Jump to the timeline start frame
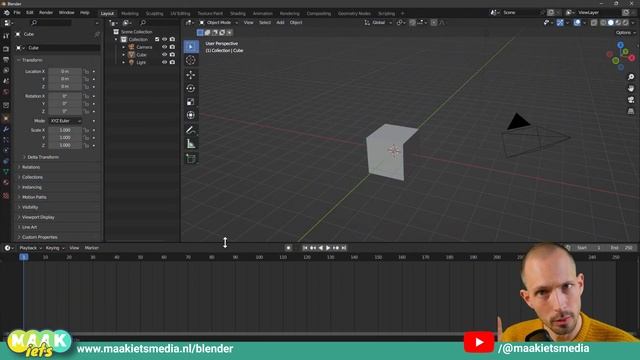Image resolution: width=640 pixels, height=360 pixels. click(305, 248)
